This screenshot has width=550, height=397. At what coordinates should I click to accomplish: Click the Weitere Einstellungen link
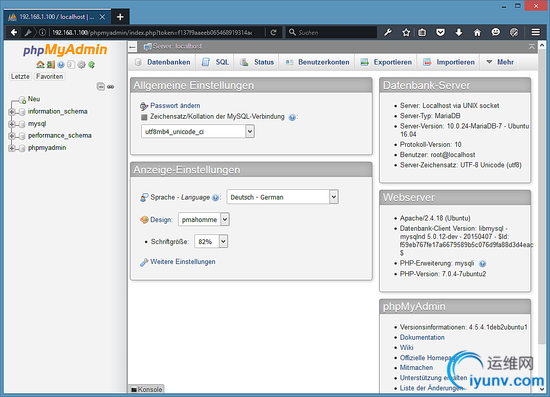[183, 262]
